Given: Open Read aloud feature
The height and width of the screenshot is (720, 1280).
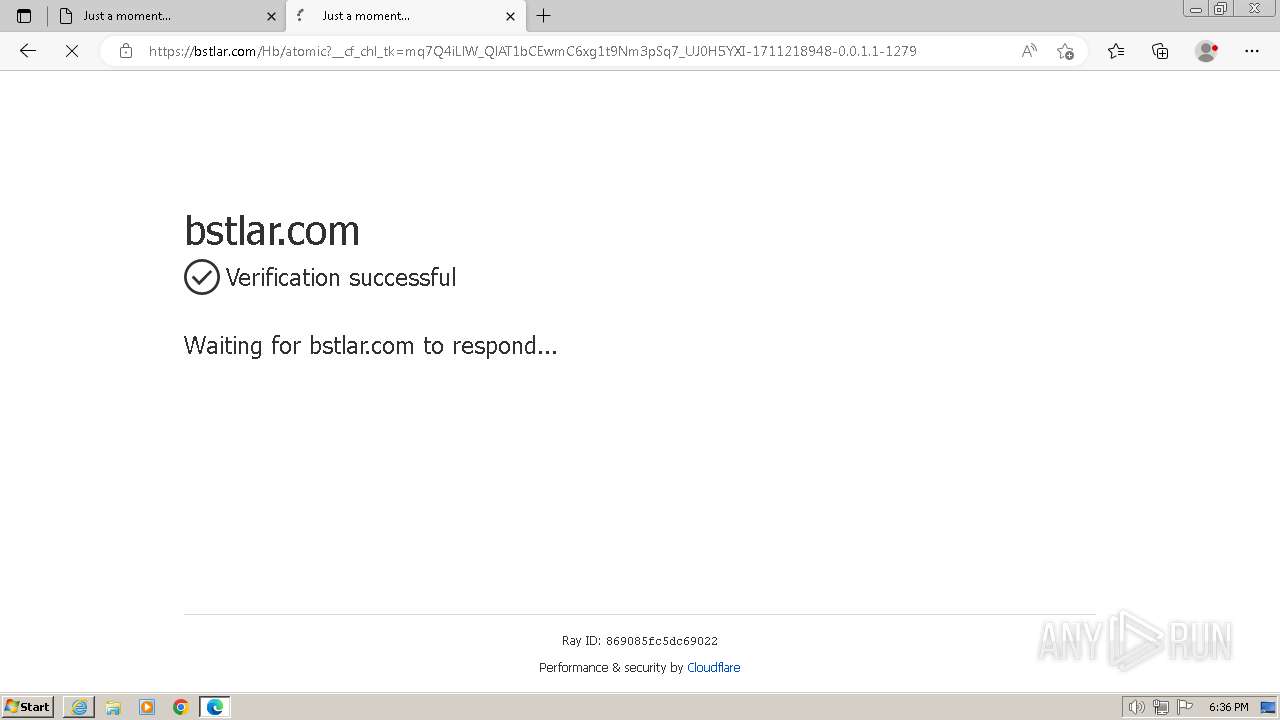Looking at the screenshot, I should (1029, 51).
